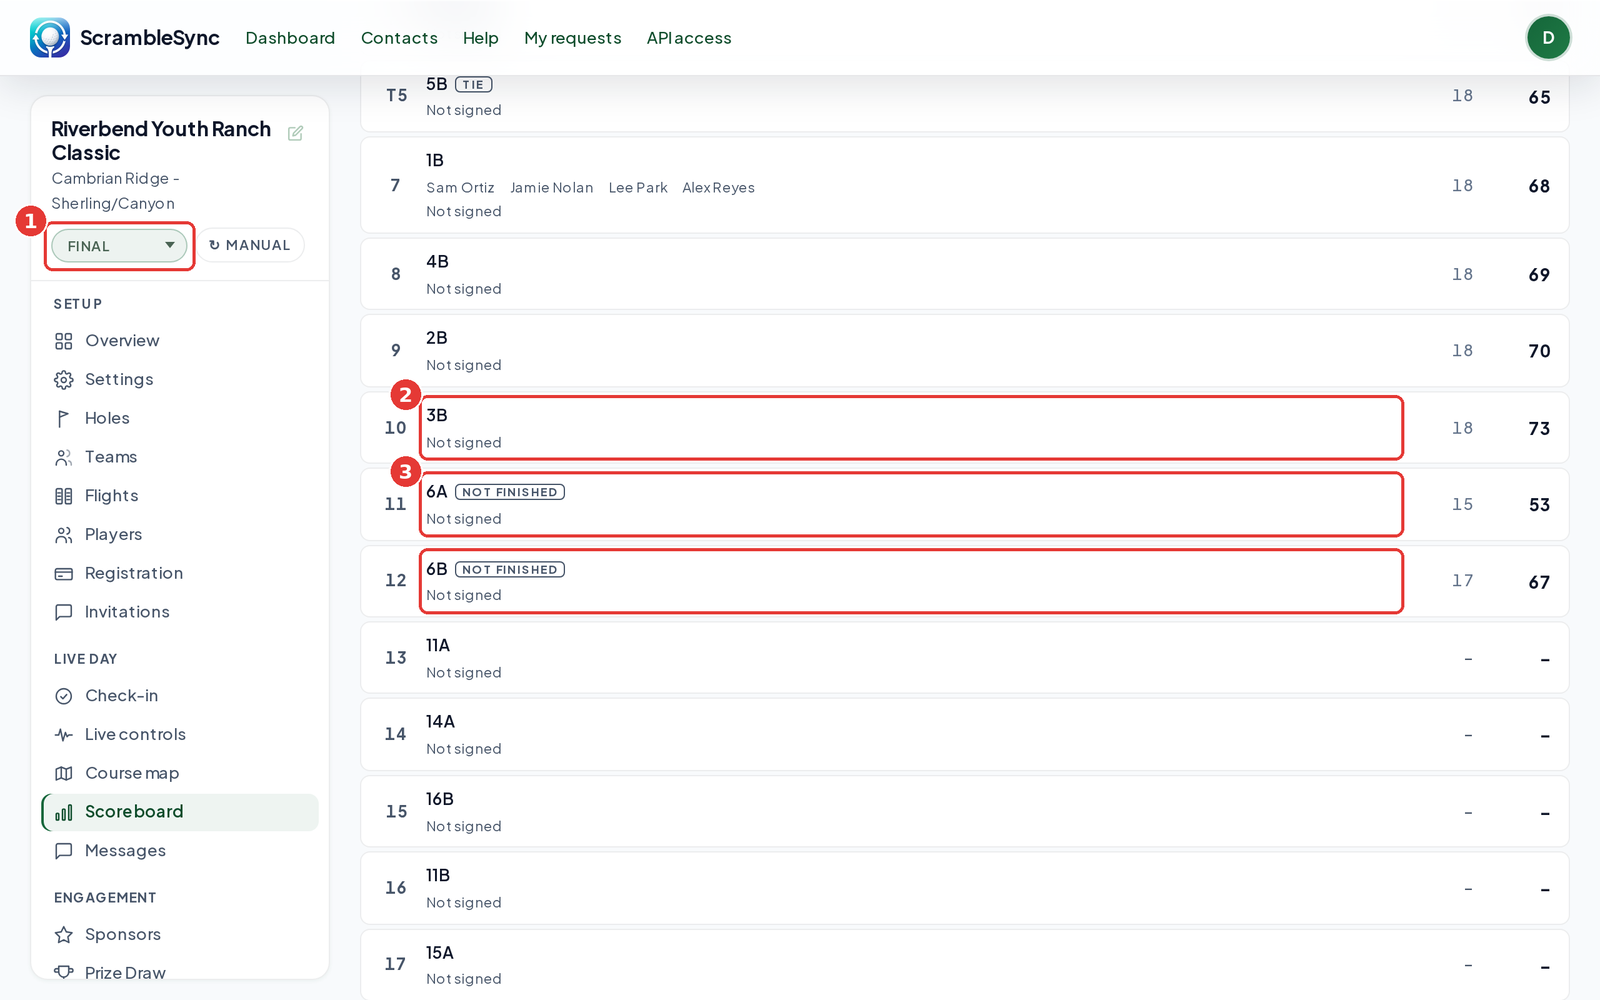Click the Registration card icon
Viewport: 1600px width, 1000px height.
(64, 574)
